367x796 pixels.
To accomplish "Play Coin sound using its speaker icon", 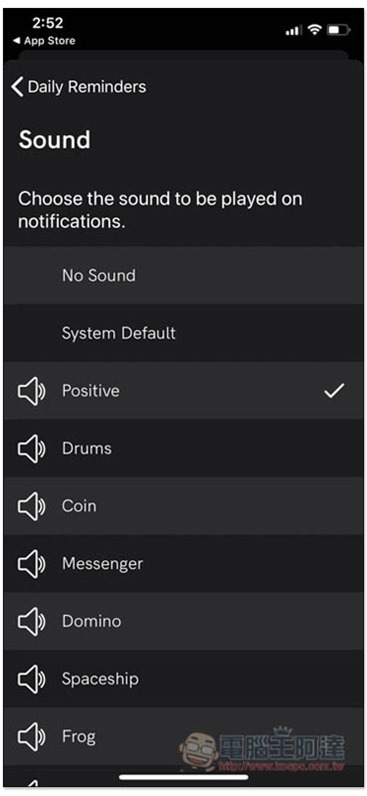I will 31,507.
